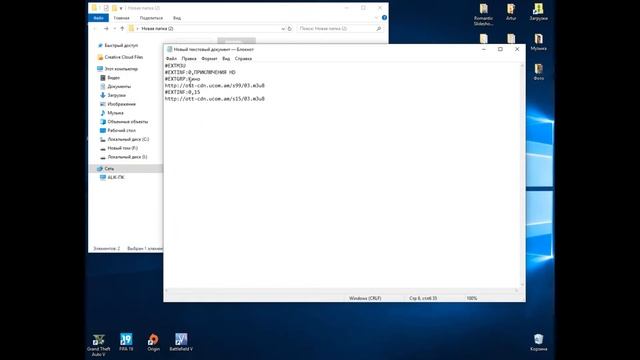Click the #EXTINF:0,15 line in Notepad
Image resolution: width=640 pixels, height=360 pixels.
pos(182,92)
